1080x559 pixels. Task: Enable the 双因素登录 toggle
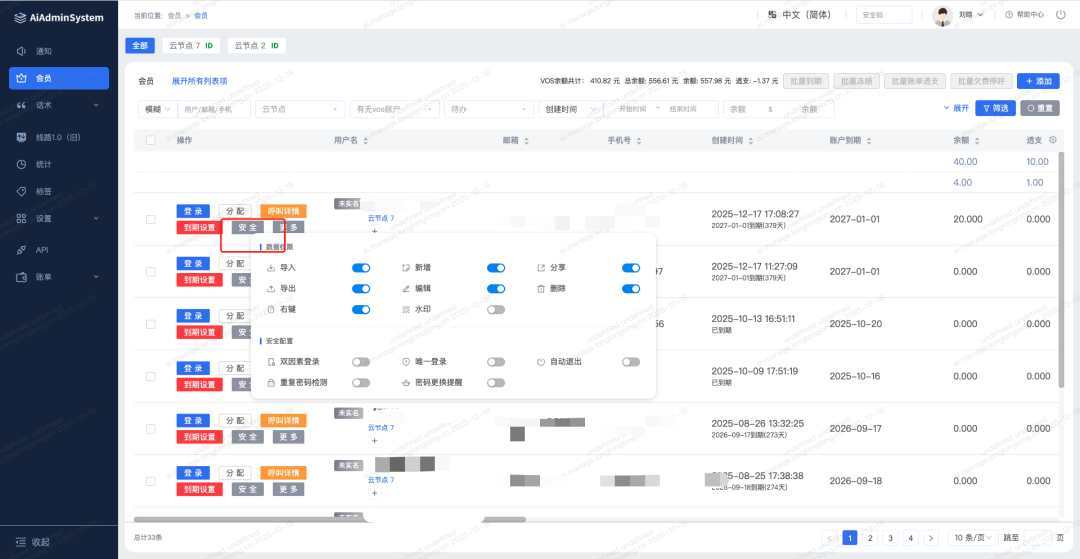(361, 362)
